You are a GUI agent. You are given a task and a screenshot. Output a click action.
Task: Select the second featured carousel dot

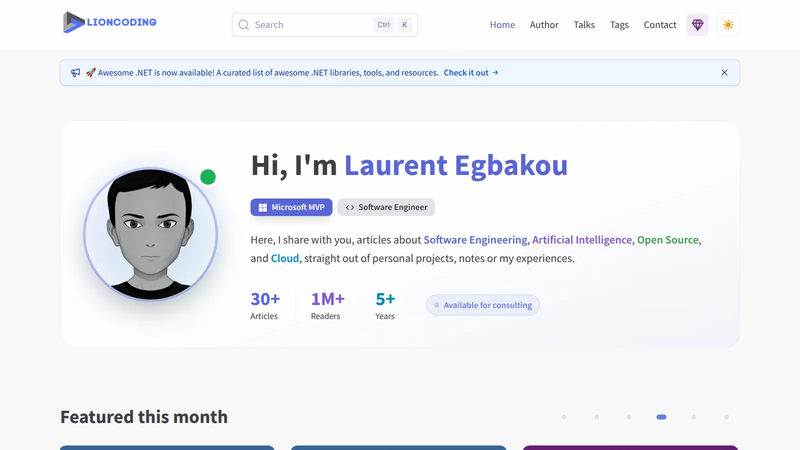[596, 417]
